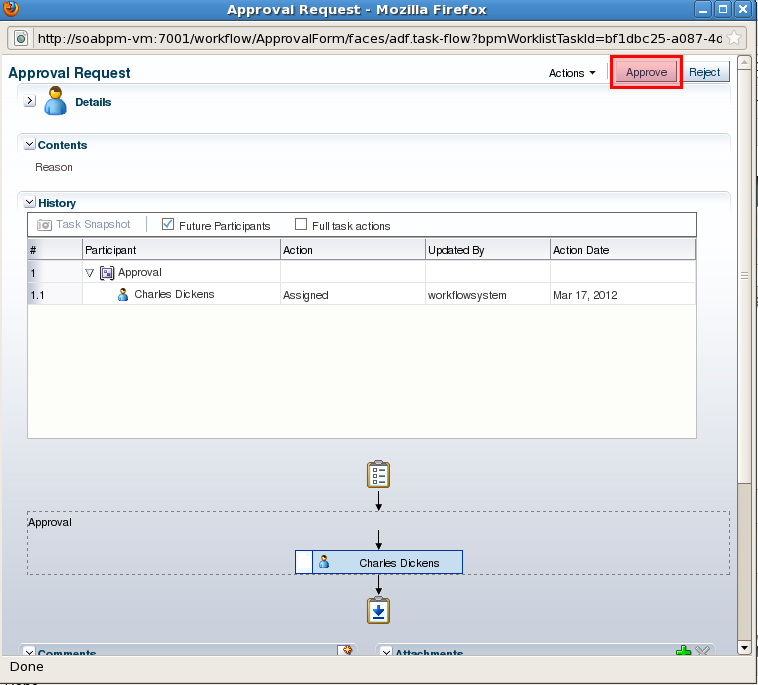This screenshot has height=685, width=758.
Task: Click the Details user avatar icon
Action: pyautogui.click(x=56, y=101)
